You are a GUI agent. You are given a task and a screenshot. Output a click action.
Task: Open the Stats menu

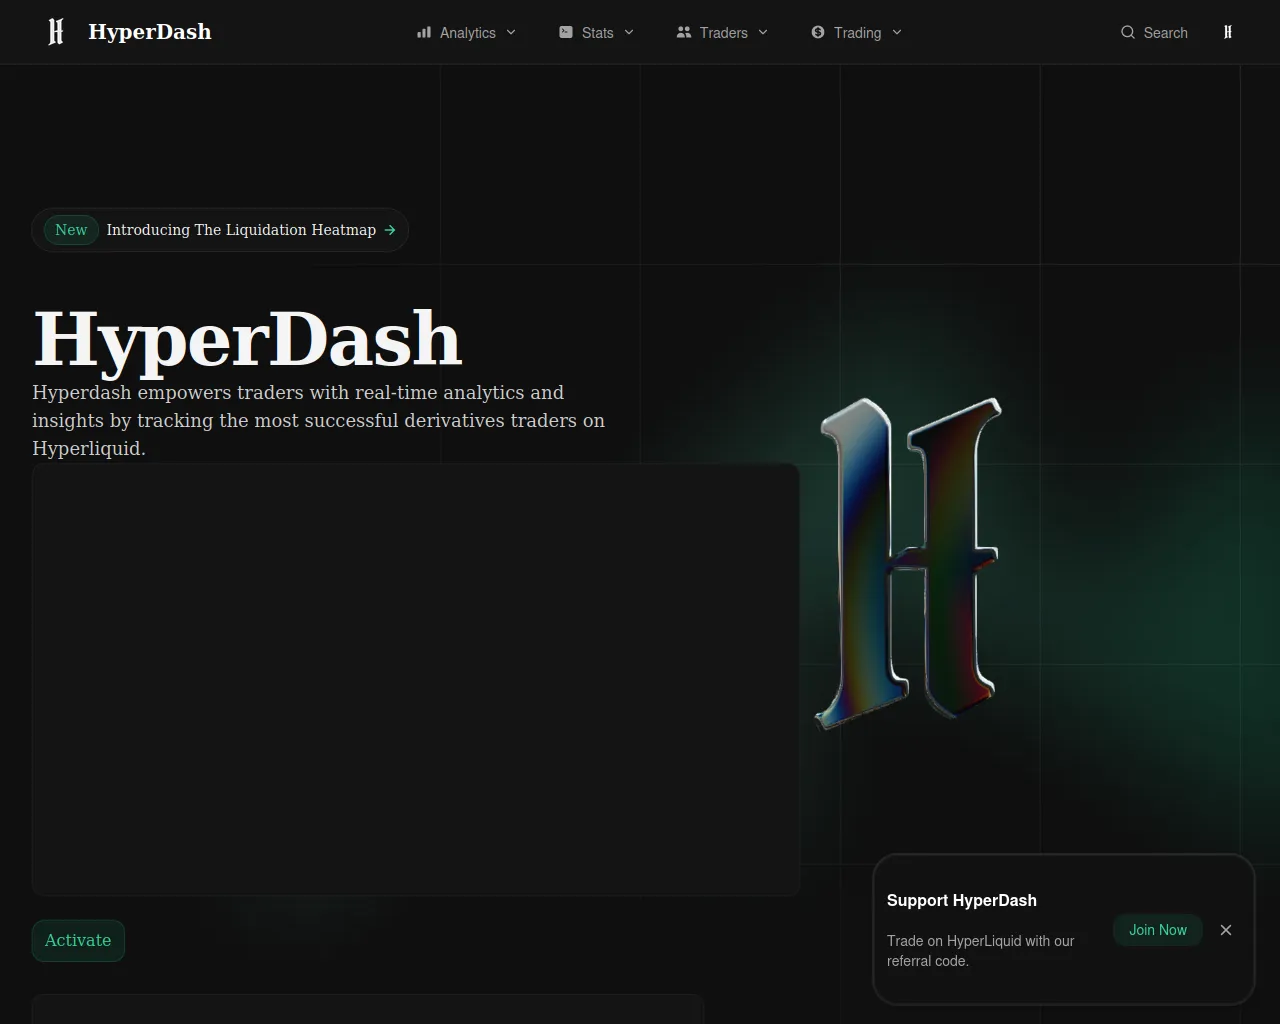[x=597, y=32]
